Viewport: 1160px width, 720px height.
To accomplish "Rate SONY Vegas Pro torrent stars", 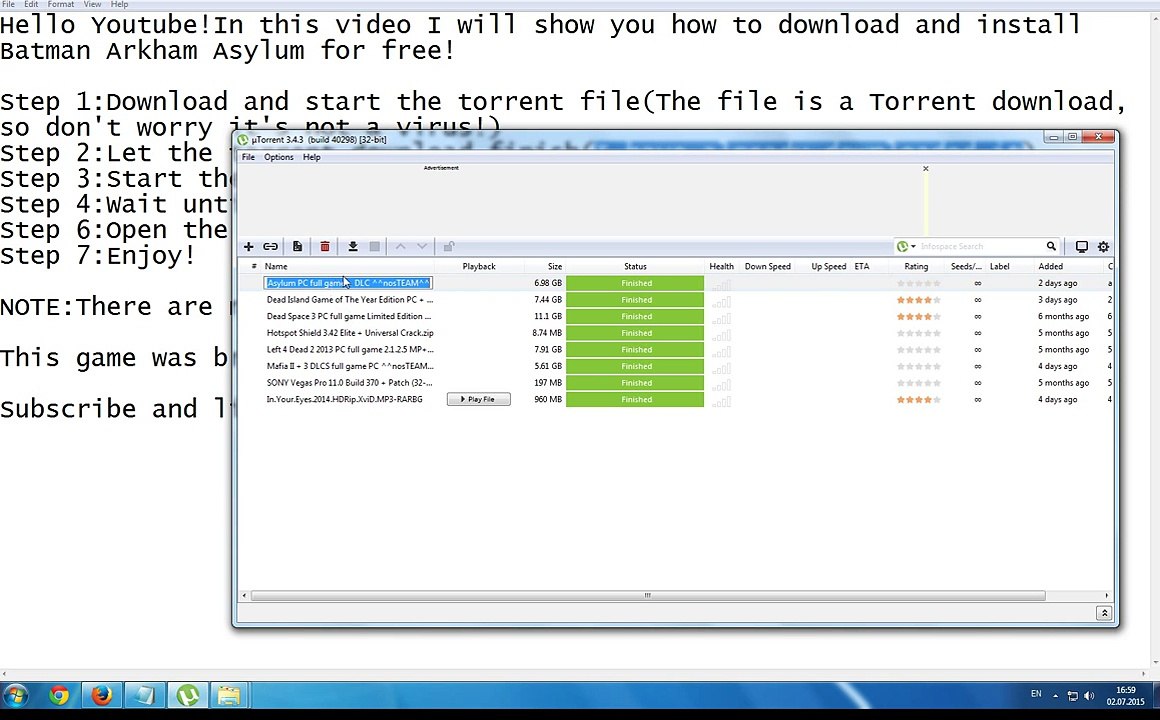I will click(x=918, y=383).
